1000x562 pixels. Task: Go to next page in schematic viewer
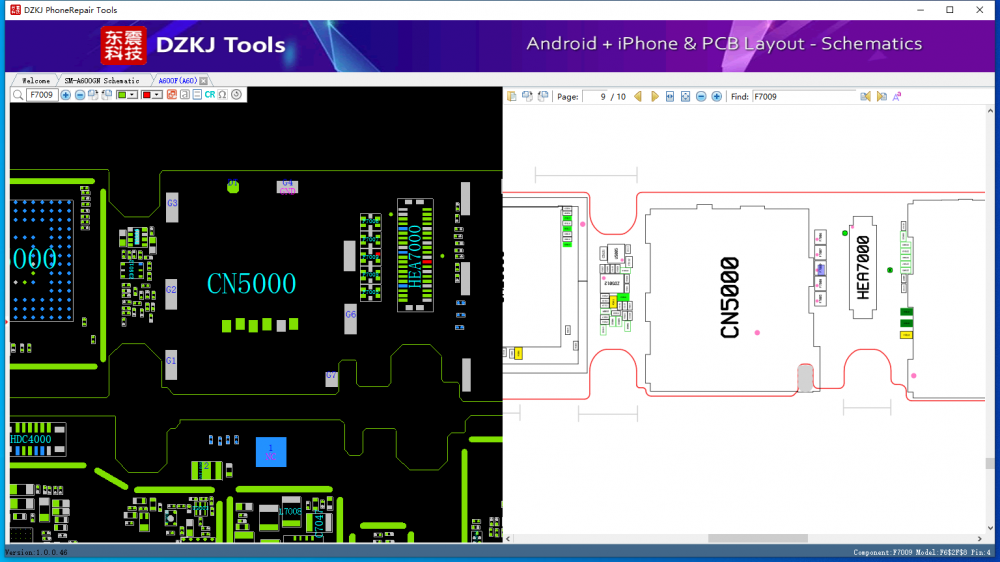coord(655,97)
